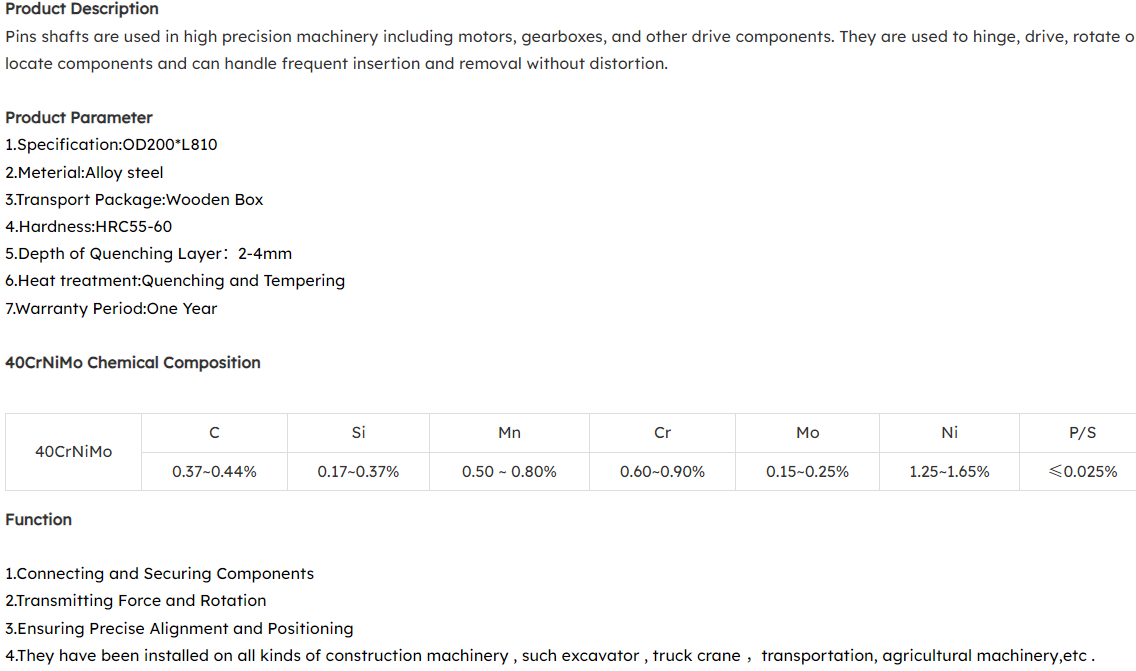The width and height of the screenshot is (1136, 671).
Task: Click the Heat treatment line
Action: click(x=175, y=281)
